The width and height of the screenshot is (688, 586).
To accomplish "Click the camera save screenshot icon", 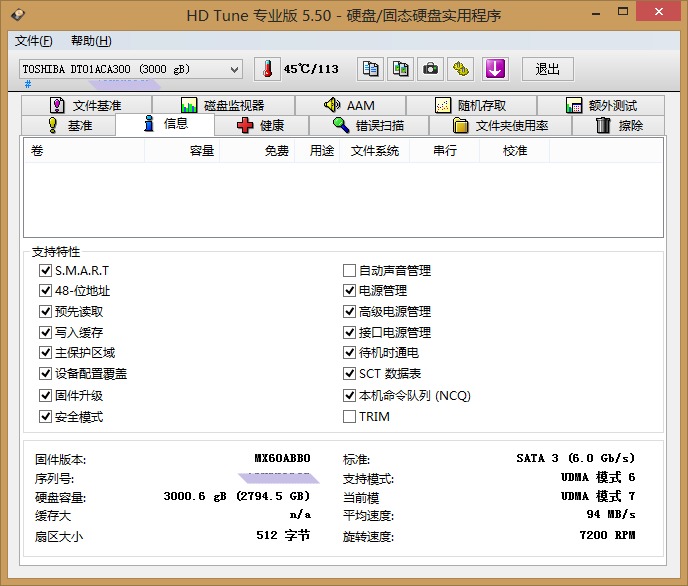I will pyautogui.click(x=430, y=69).
